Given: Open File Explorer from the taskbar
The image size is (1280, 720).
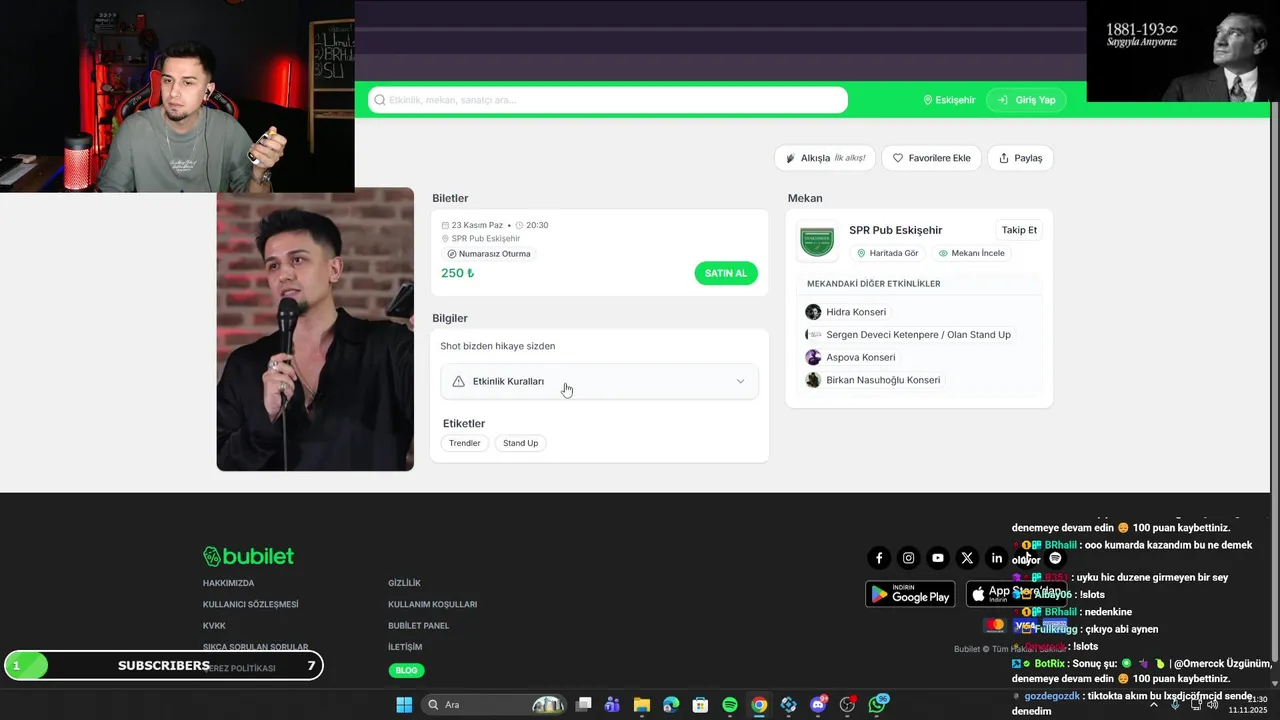Looking at the screenshot, I should [642, 705].
